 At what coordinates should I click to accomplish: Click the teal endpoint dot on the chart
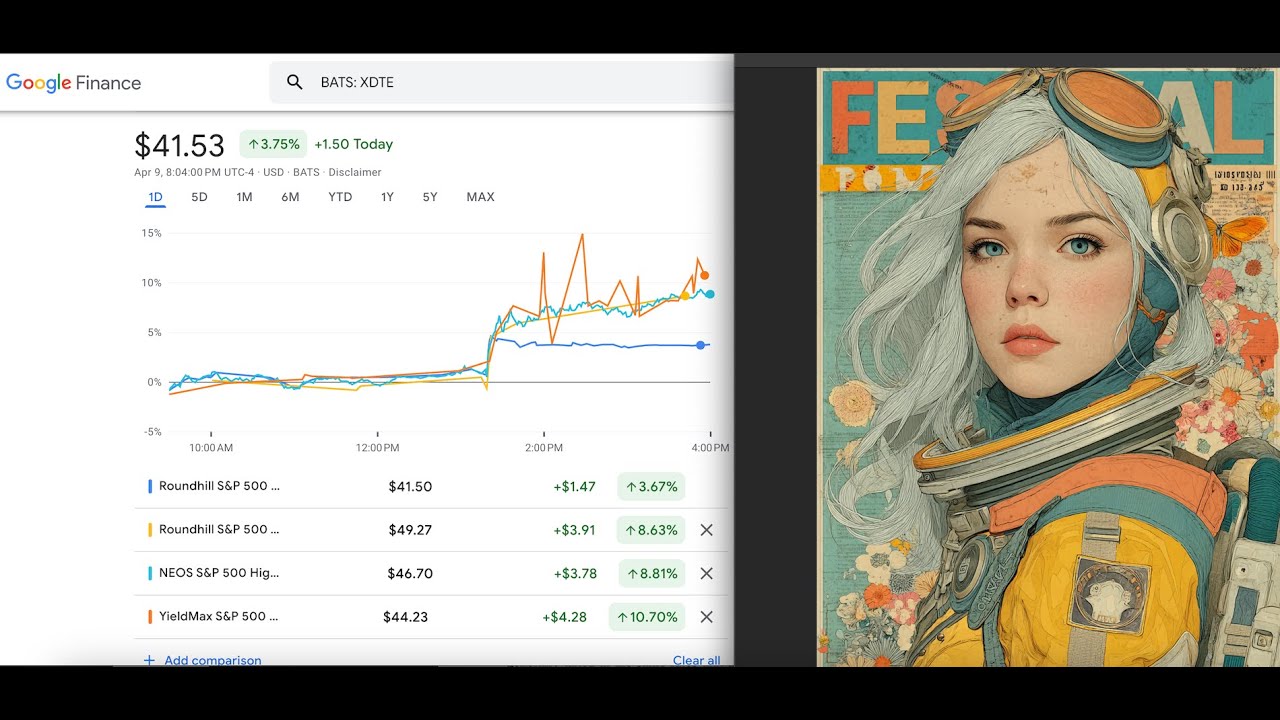pos(710,294)
